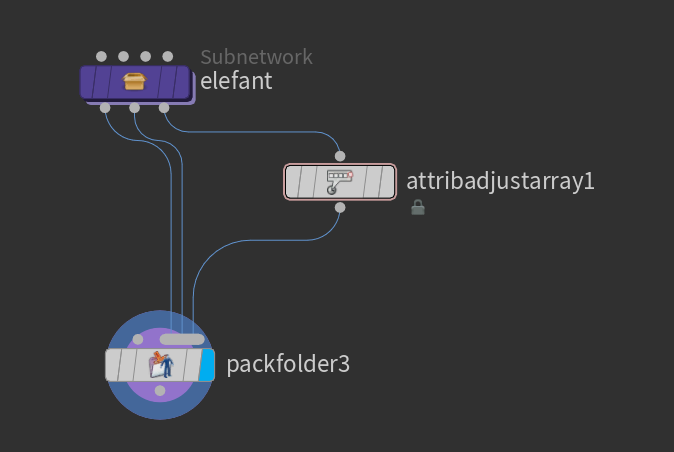674x452 pixels.
Task: Click the first output connector of elefant
Action: [x=105, y=108]
